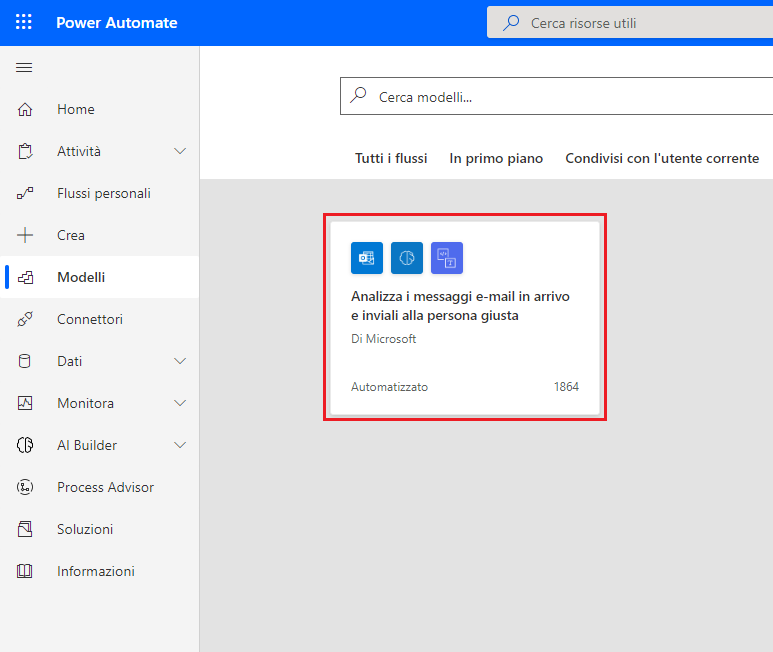
Task: Click the Di Microsoft author text
Action: tap(384, 339)
